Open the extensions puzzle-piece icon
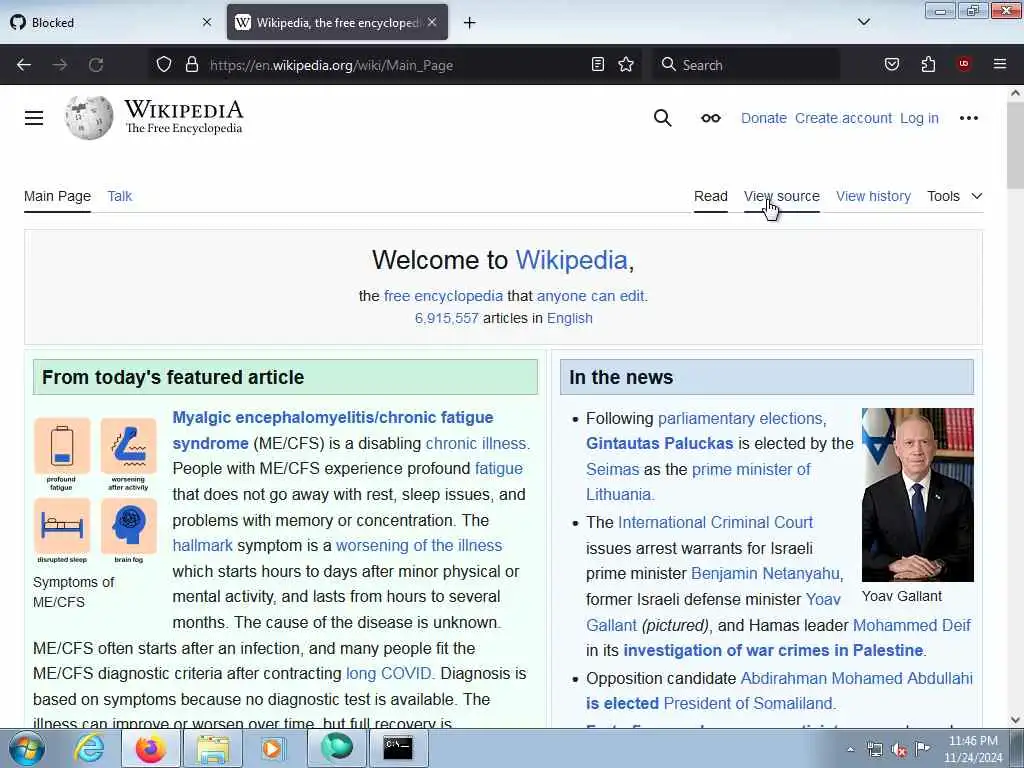 click(928, 64)
